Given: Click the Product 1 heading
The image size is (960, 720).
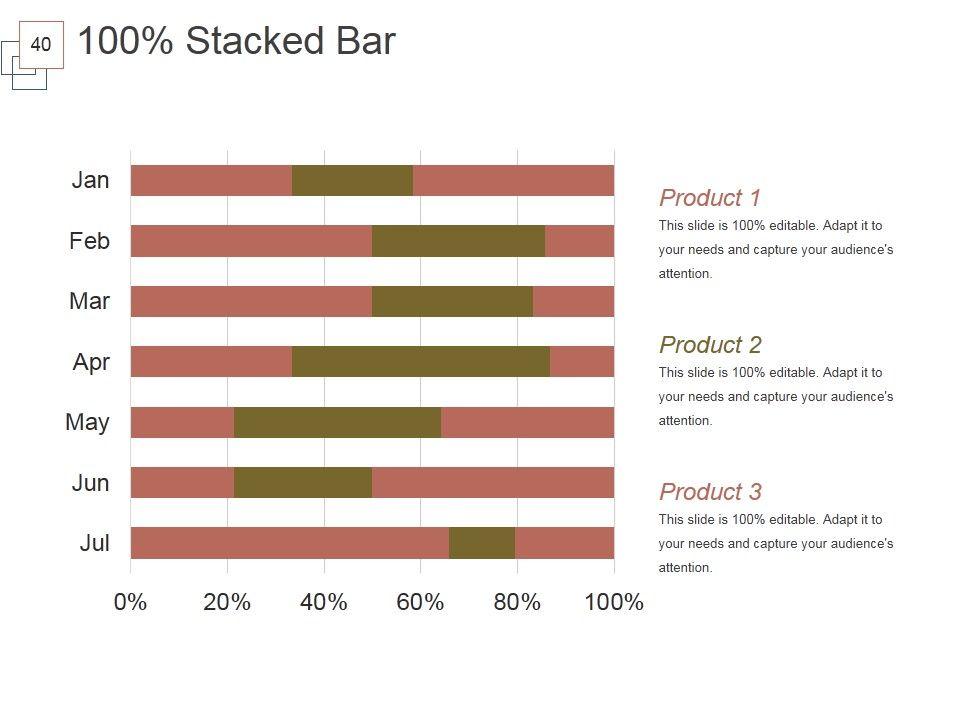Looking at the screenshot, I should (710, 198).
